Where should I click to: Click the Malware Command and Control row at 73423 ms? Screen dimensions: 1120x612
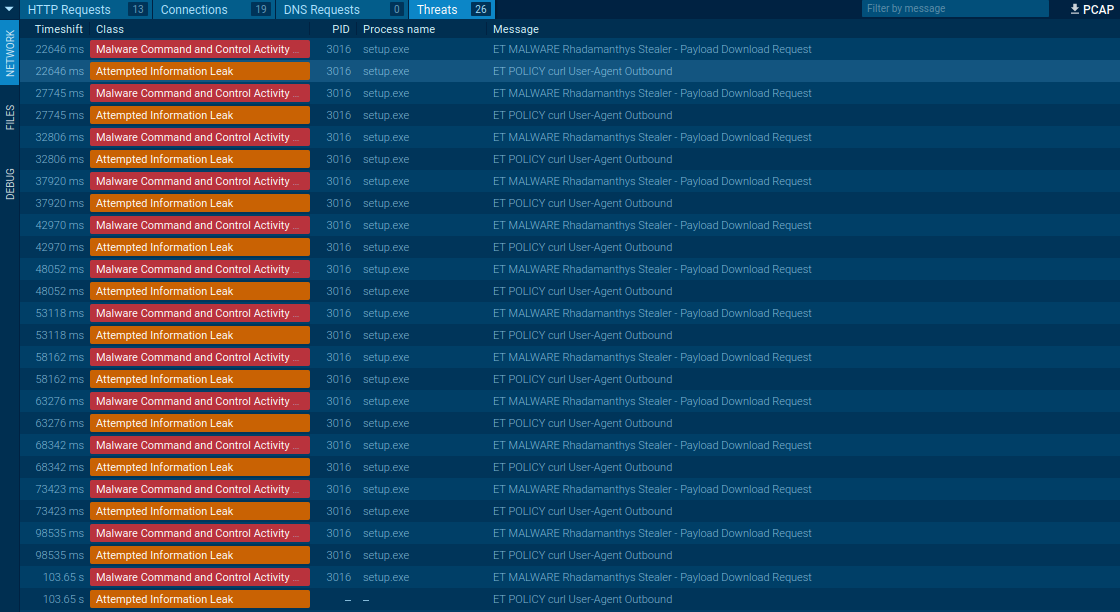click(x=569, y=489)
